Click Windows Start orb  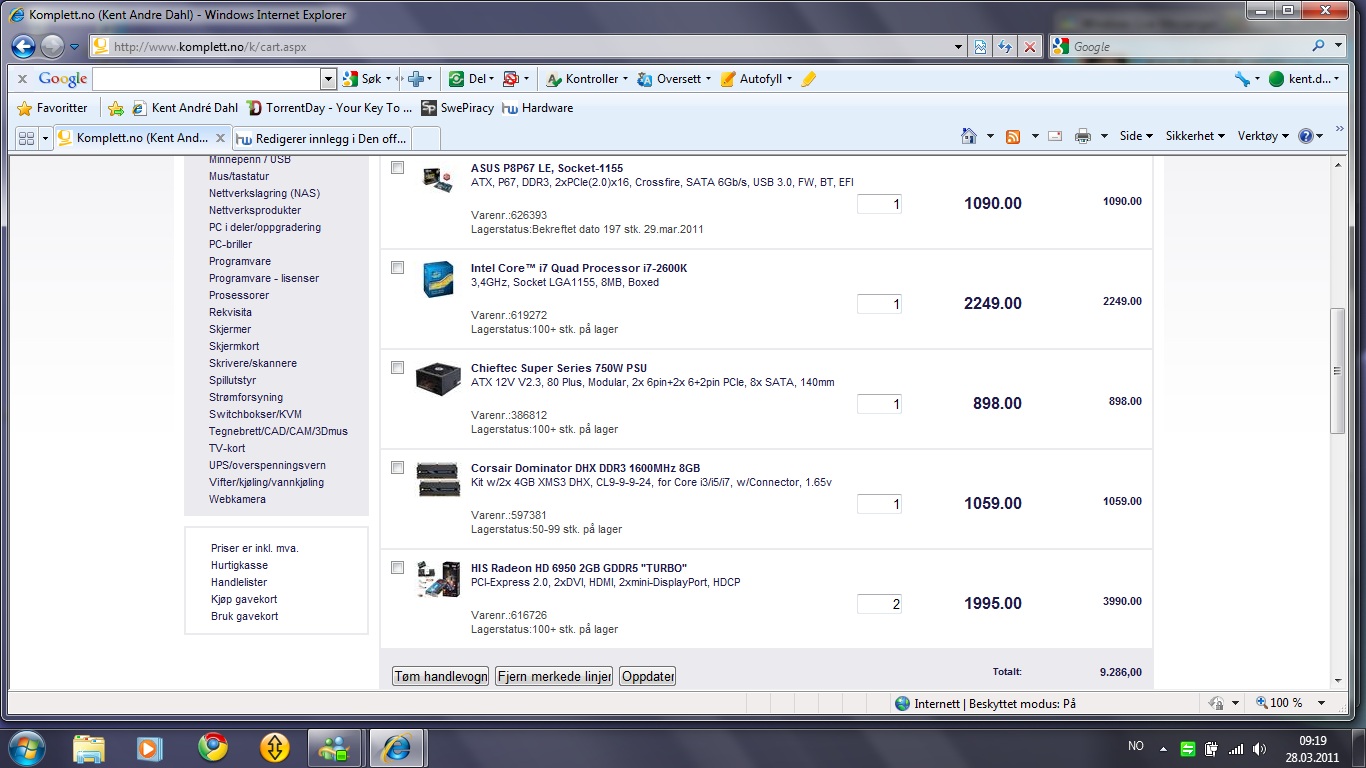point(26,747)
